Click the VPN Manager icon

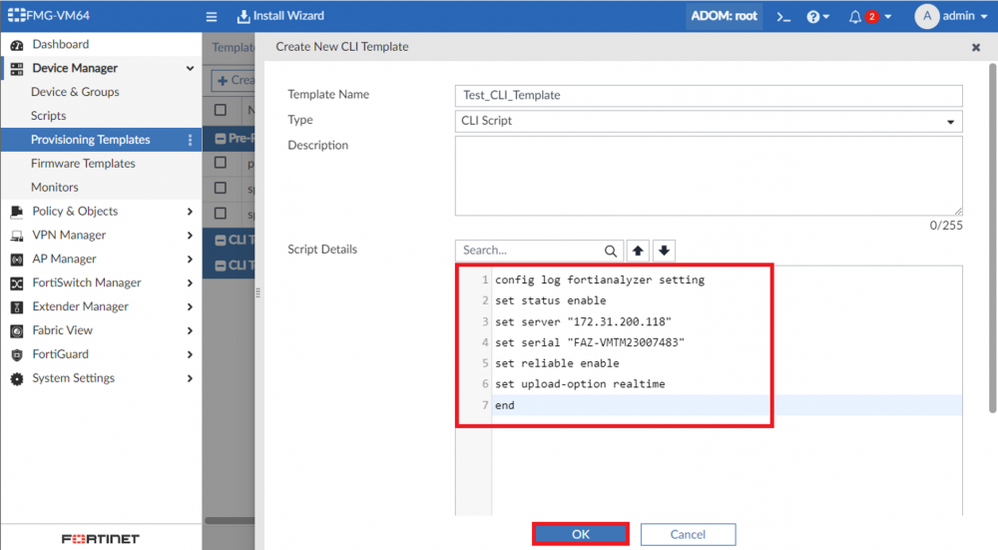point(17,236)
